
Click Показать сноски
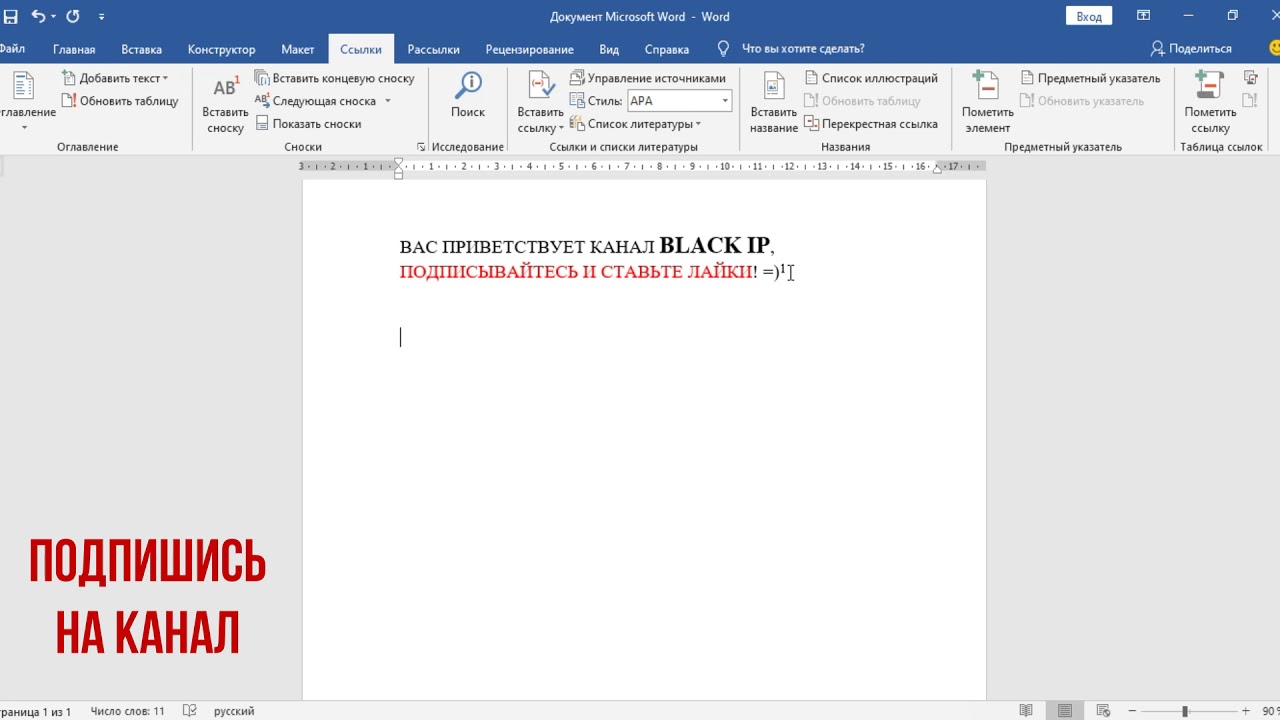pos(309,124)
